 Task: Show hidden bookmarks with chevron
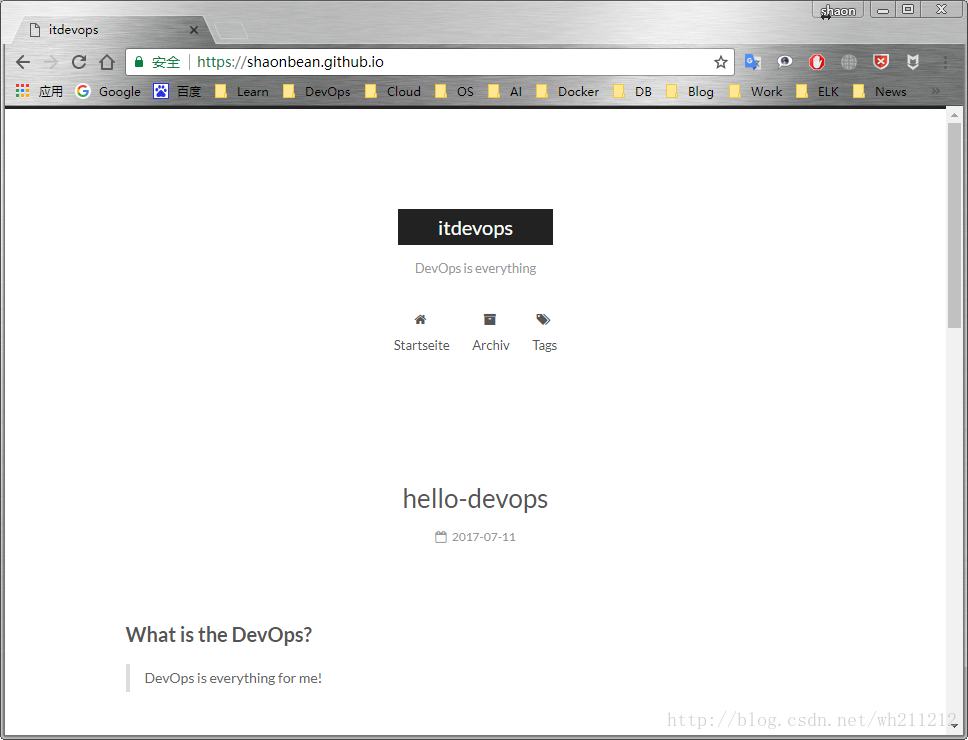click(936, 91)
